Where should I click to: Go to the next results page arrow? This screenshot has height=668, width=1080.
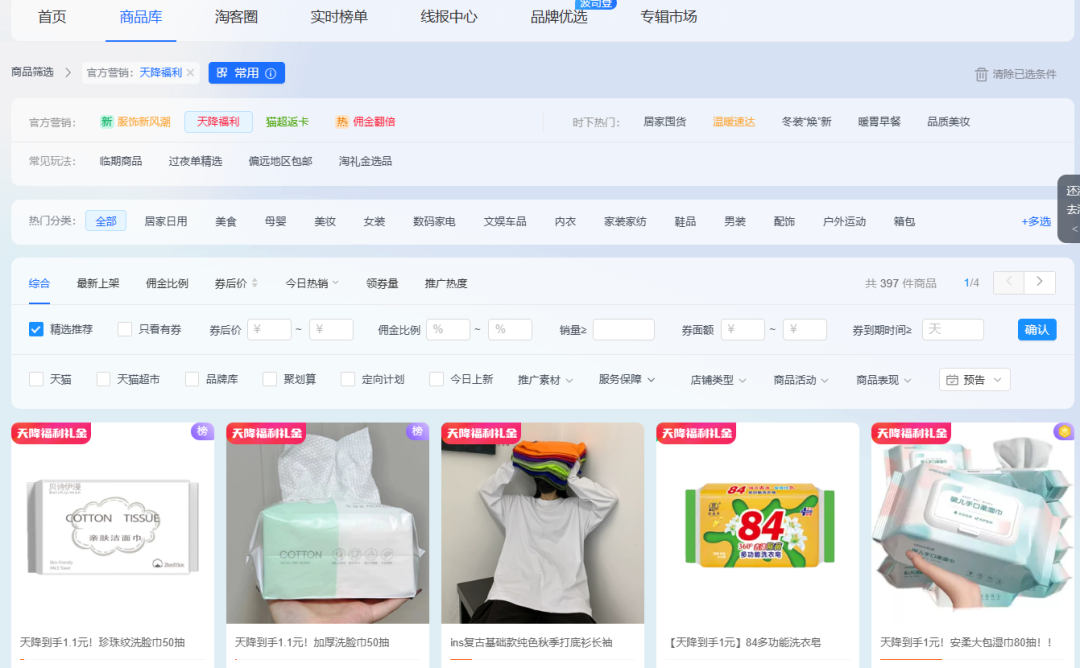click(1040, 282)
